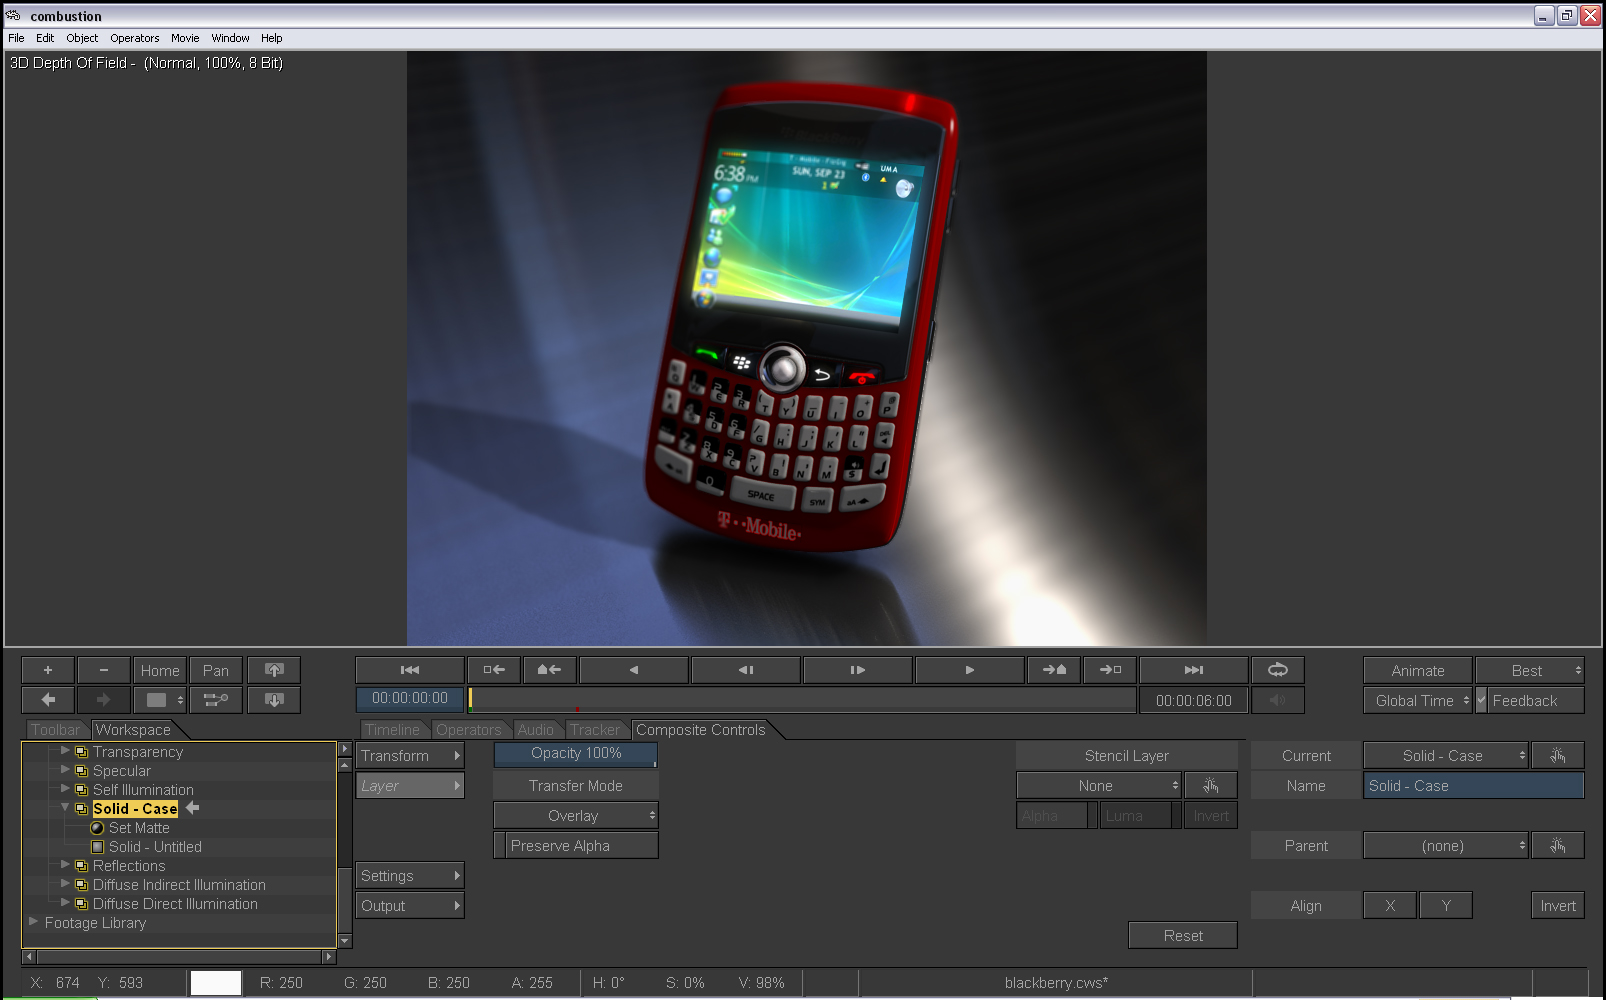Expand the Specular layer
The height and width of the screenshot is (1000, 1606).
click(x=65, y=769)
